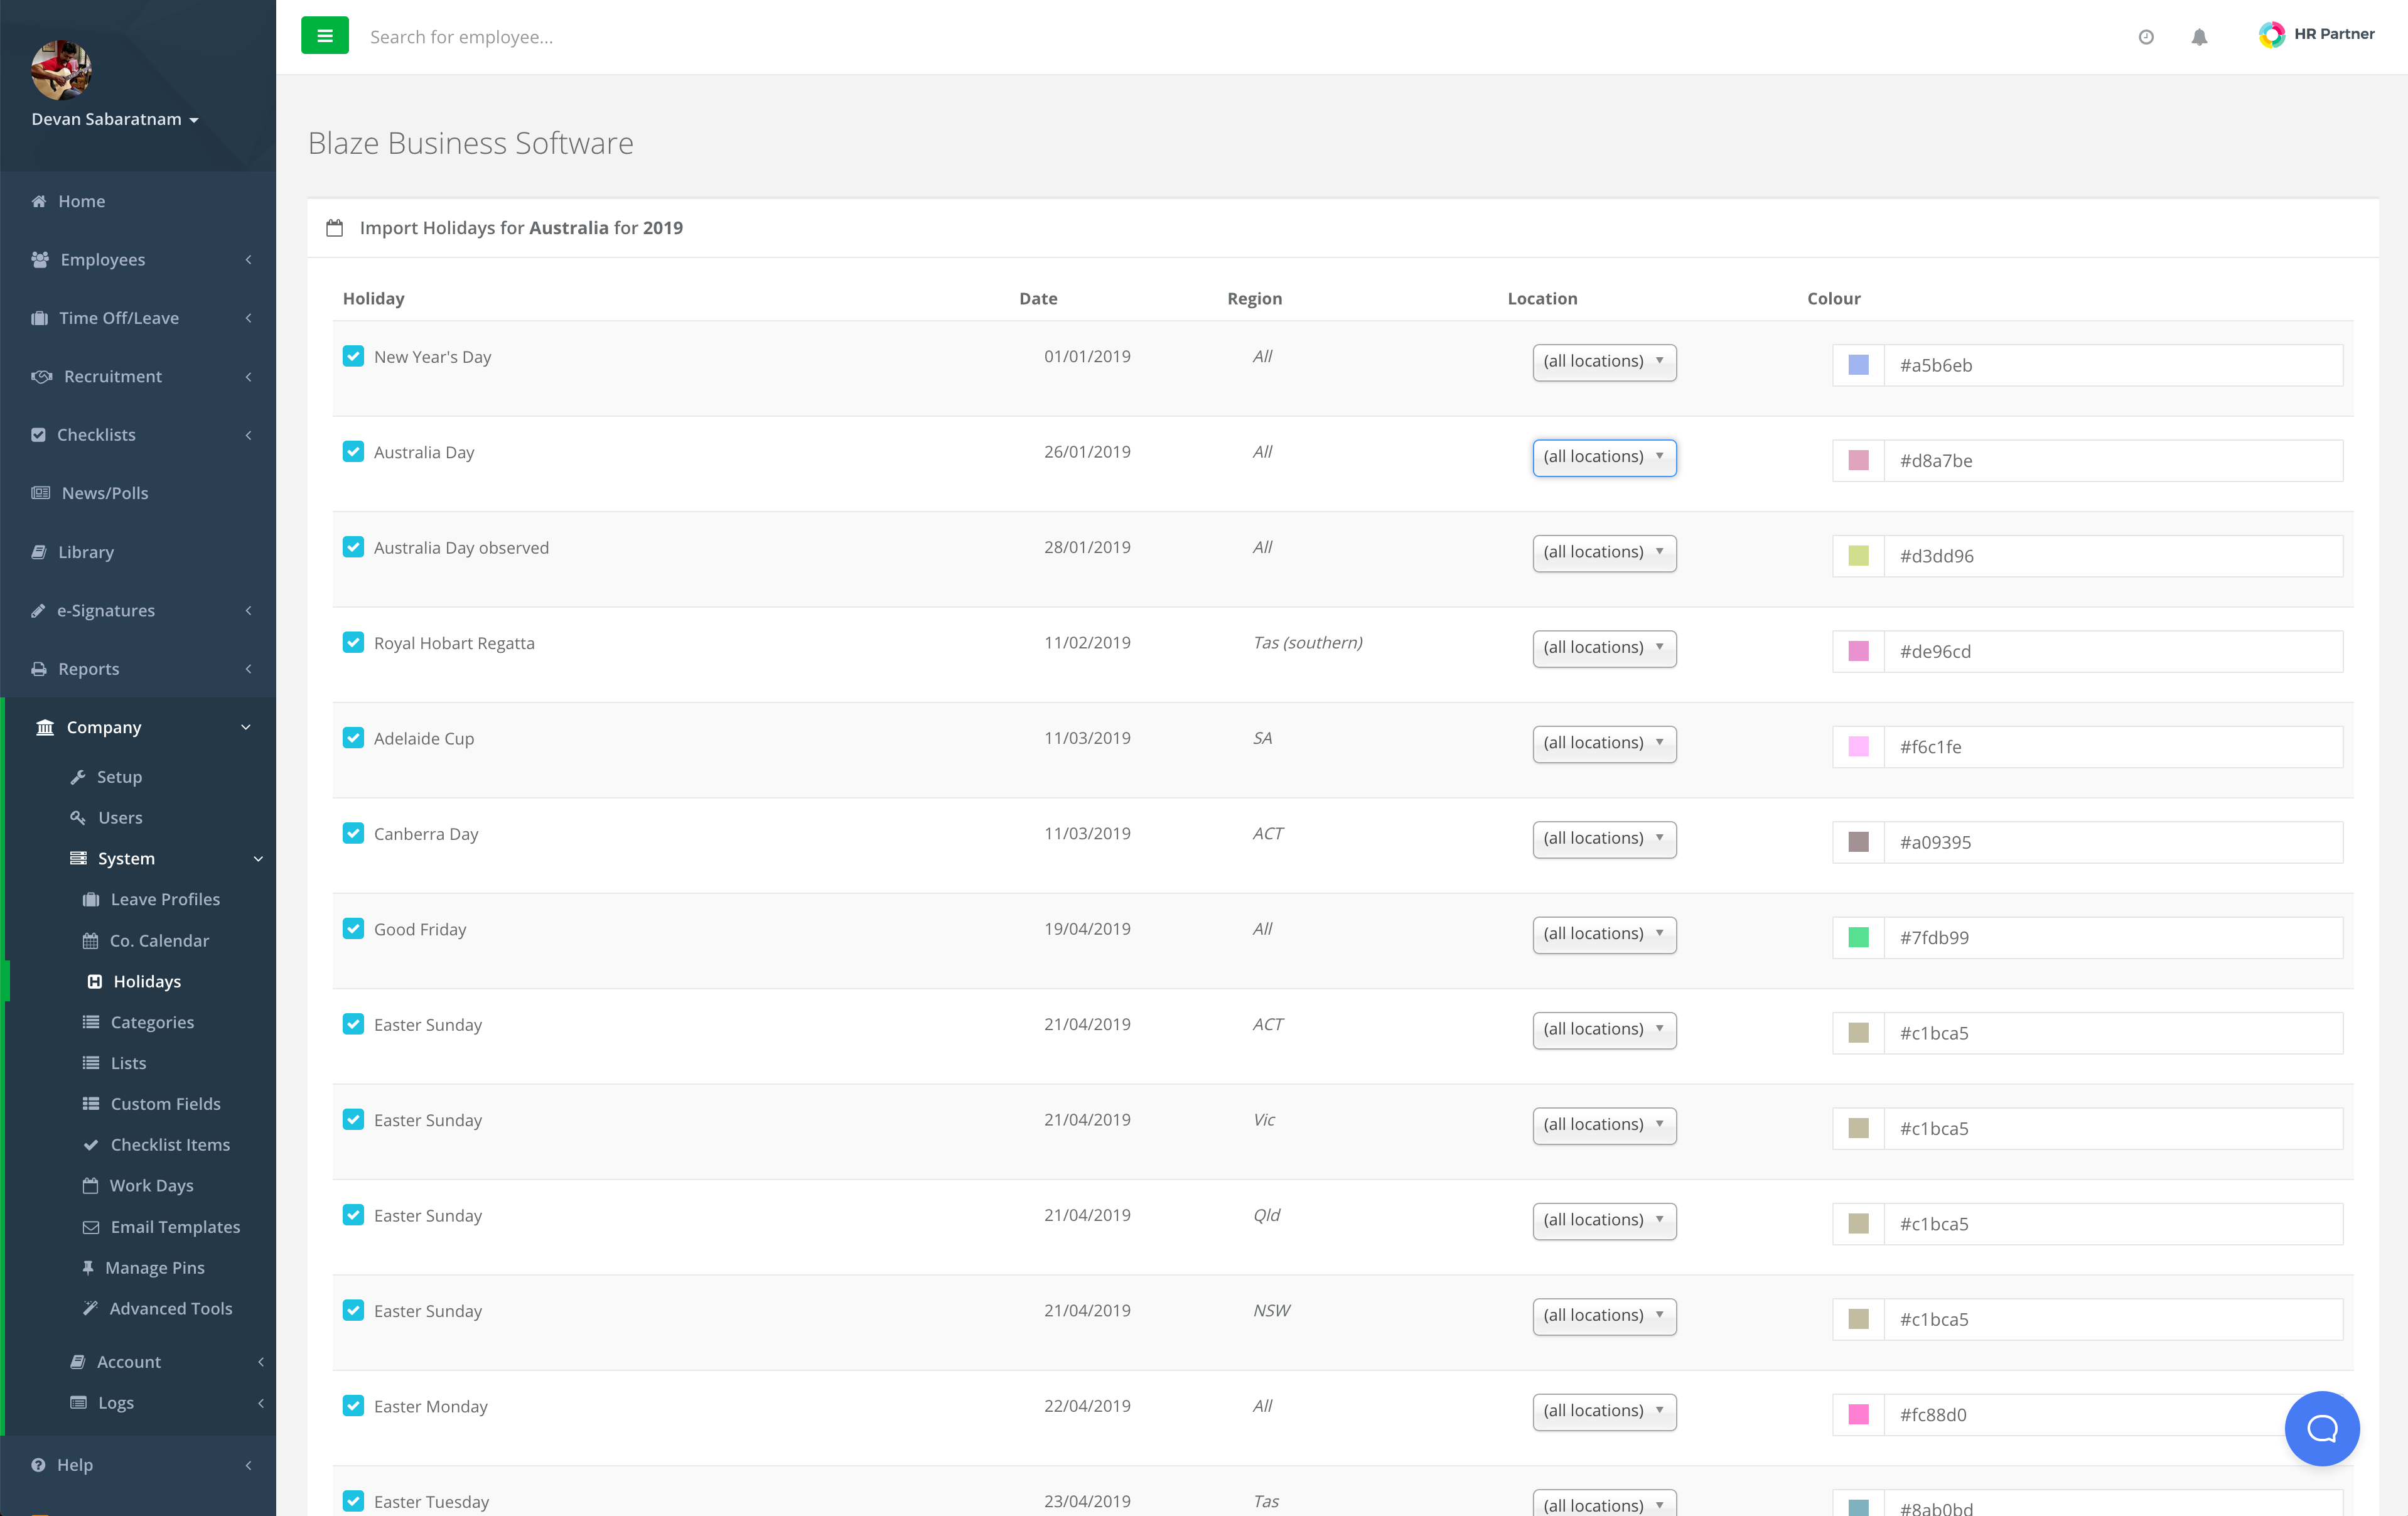This screenshot has height=1516, width=2408.
Task: Click the Email Templates envelope icon
Action: pyautogui.click(x=91, y=1227)
